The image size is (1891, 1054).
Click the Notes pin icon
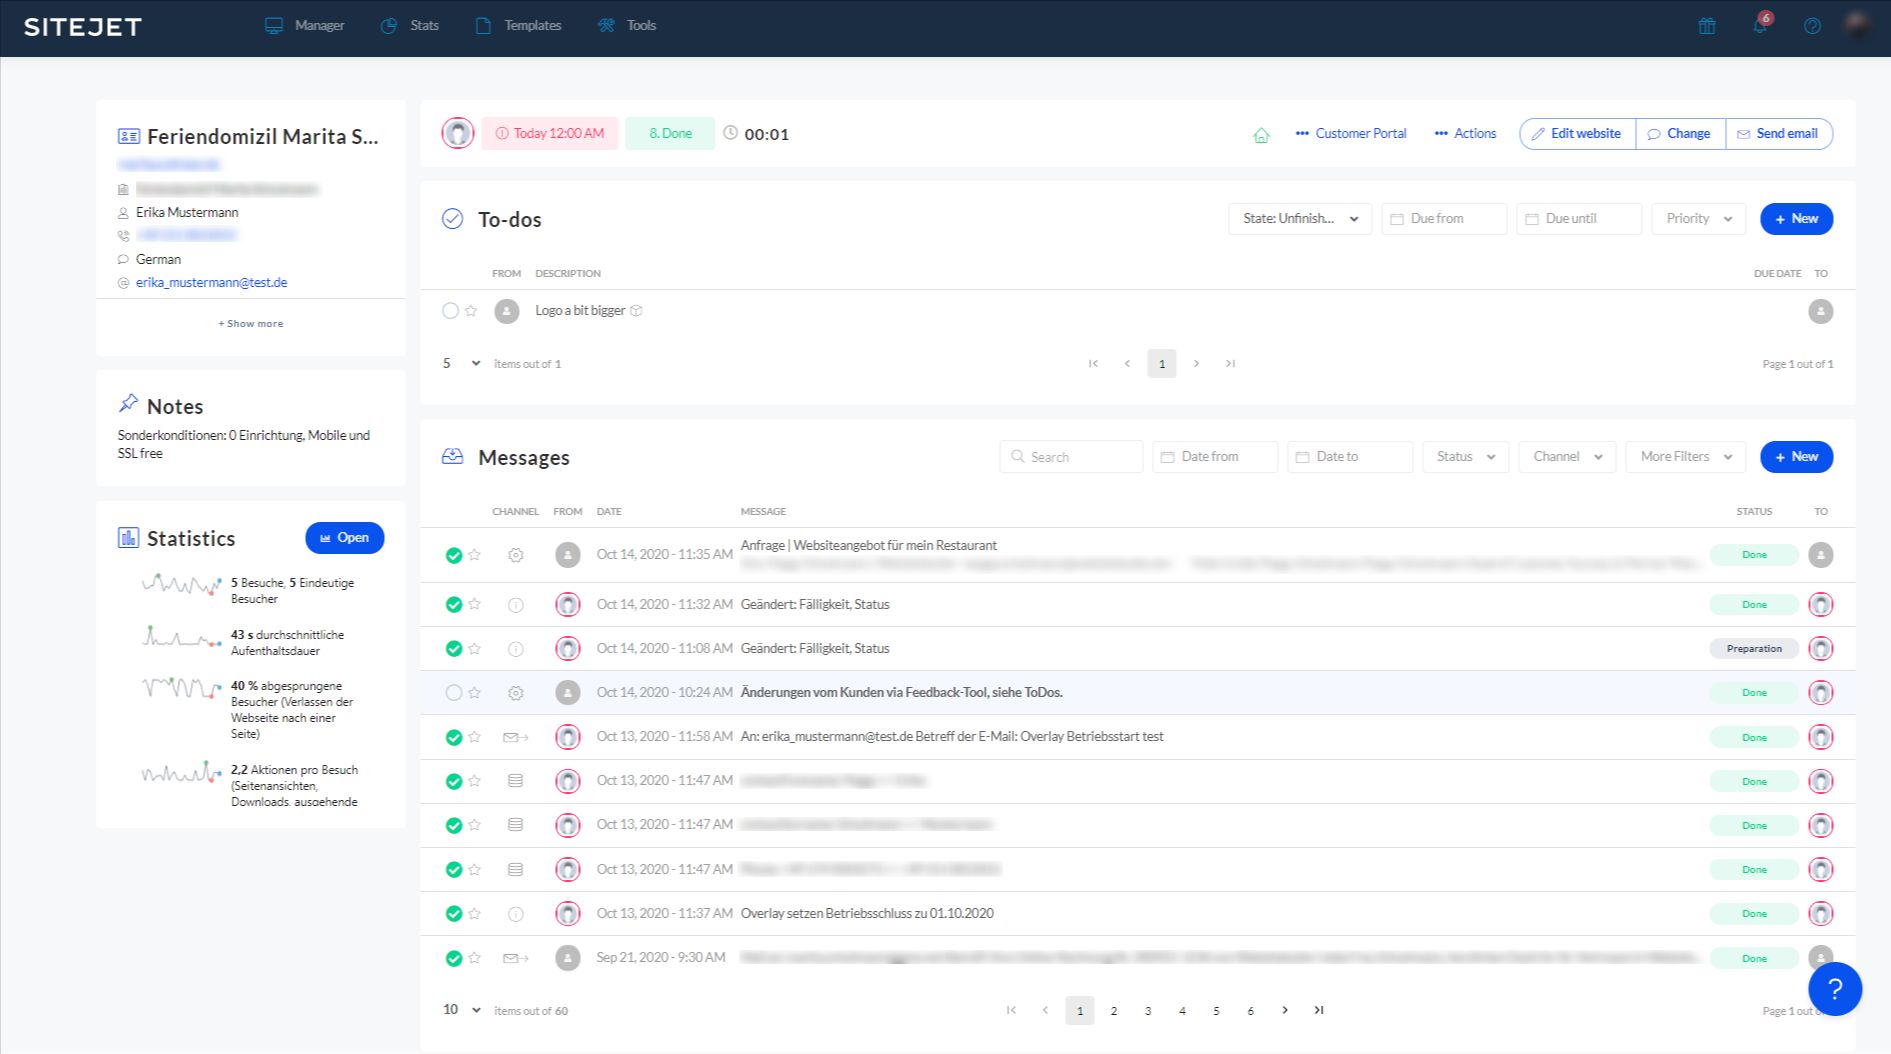(x=129, y=404)
